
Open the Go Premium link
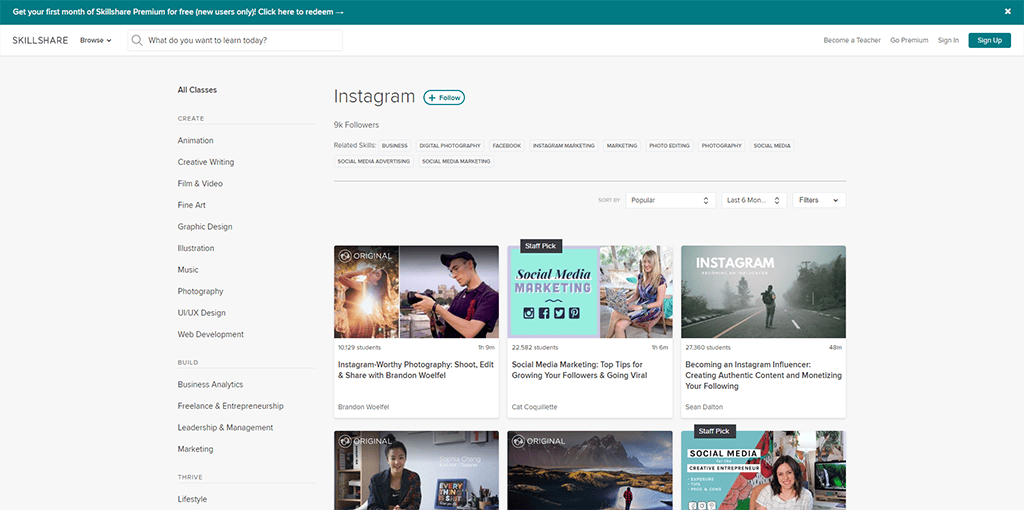pyautogui.click(x=909, y=40)
